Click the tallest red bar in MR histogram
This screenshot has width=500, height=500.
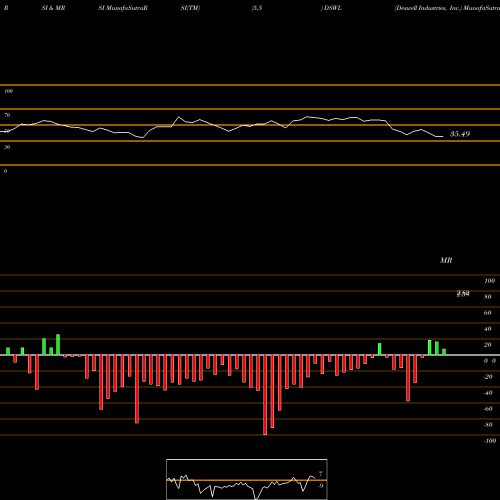[265, 395]
